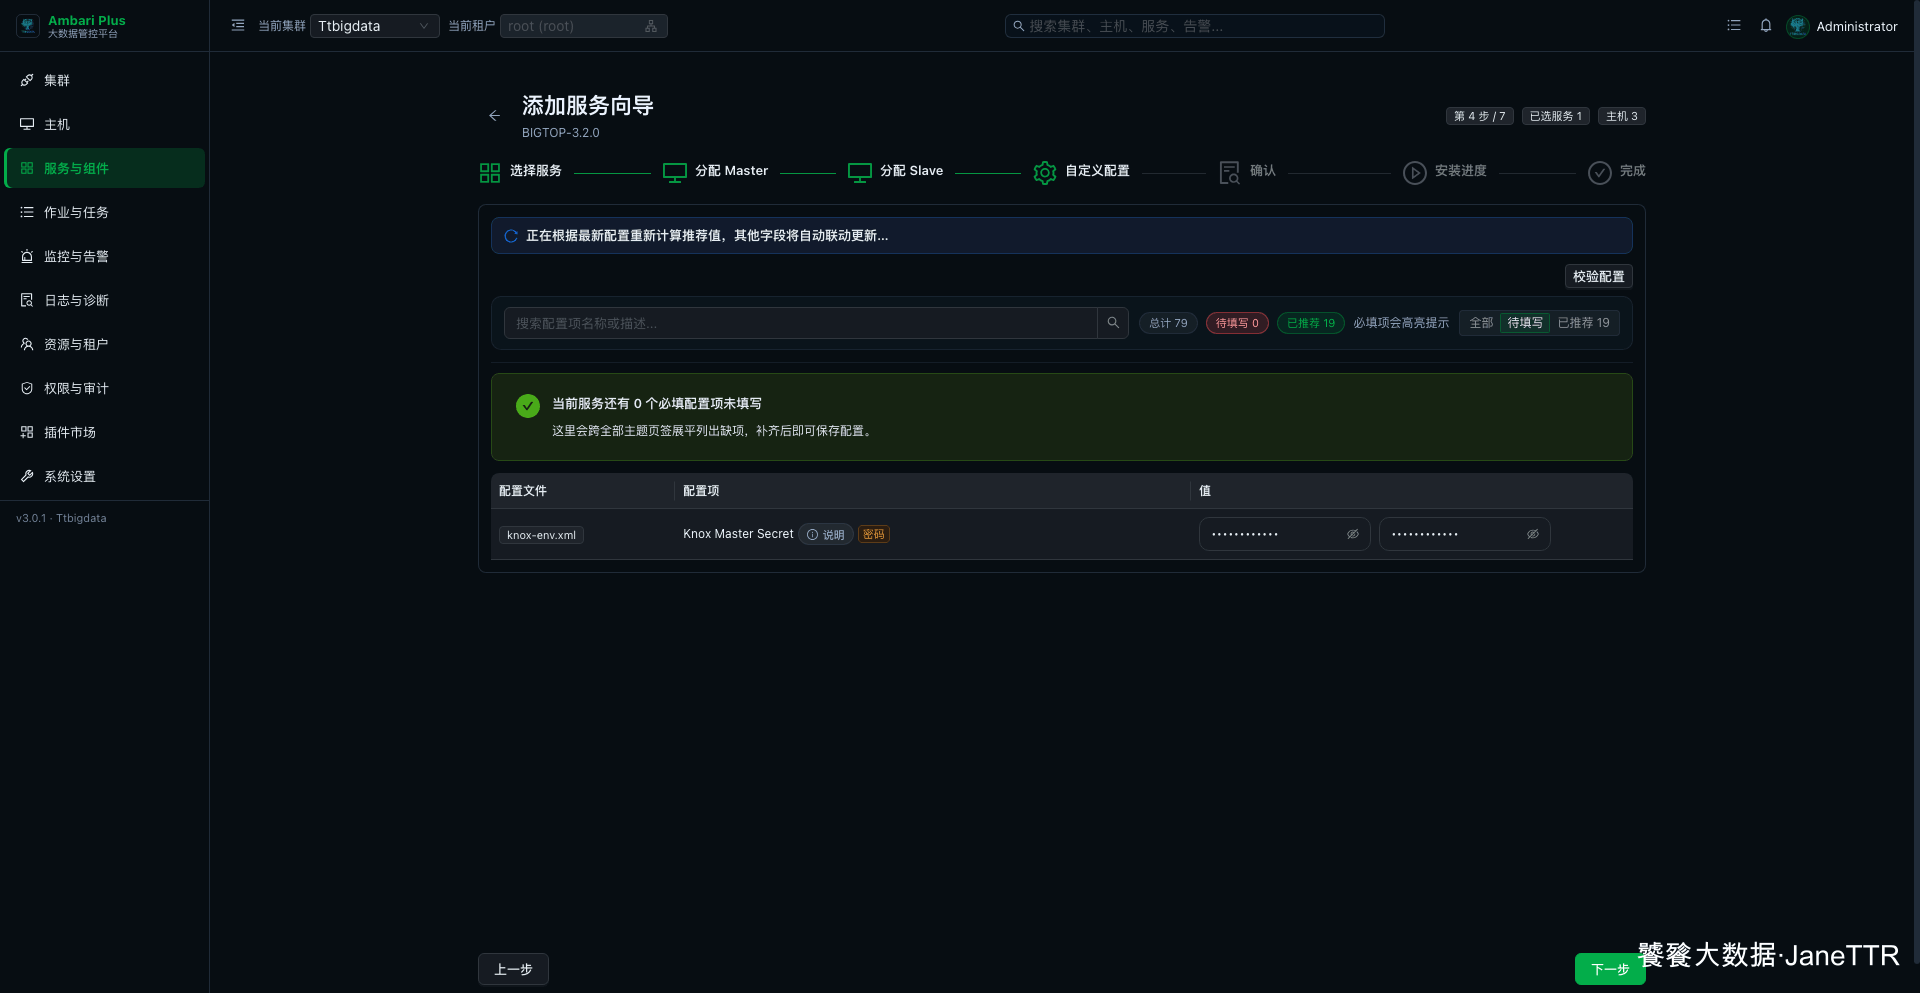The image size is (1920, 993).
Task: Click the 分配 Slave step monitor icon
Action: 860,173
